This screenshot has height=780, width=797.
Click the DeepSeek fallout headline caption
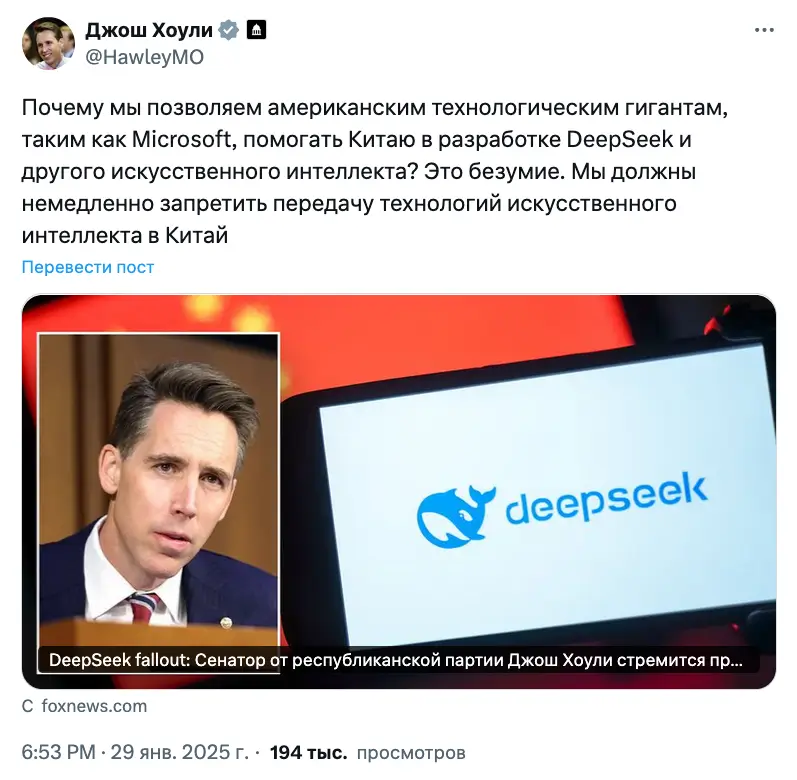click(x=396, y=660)
